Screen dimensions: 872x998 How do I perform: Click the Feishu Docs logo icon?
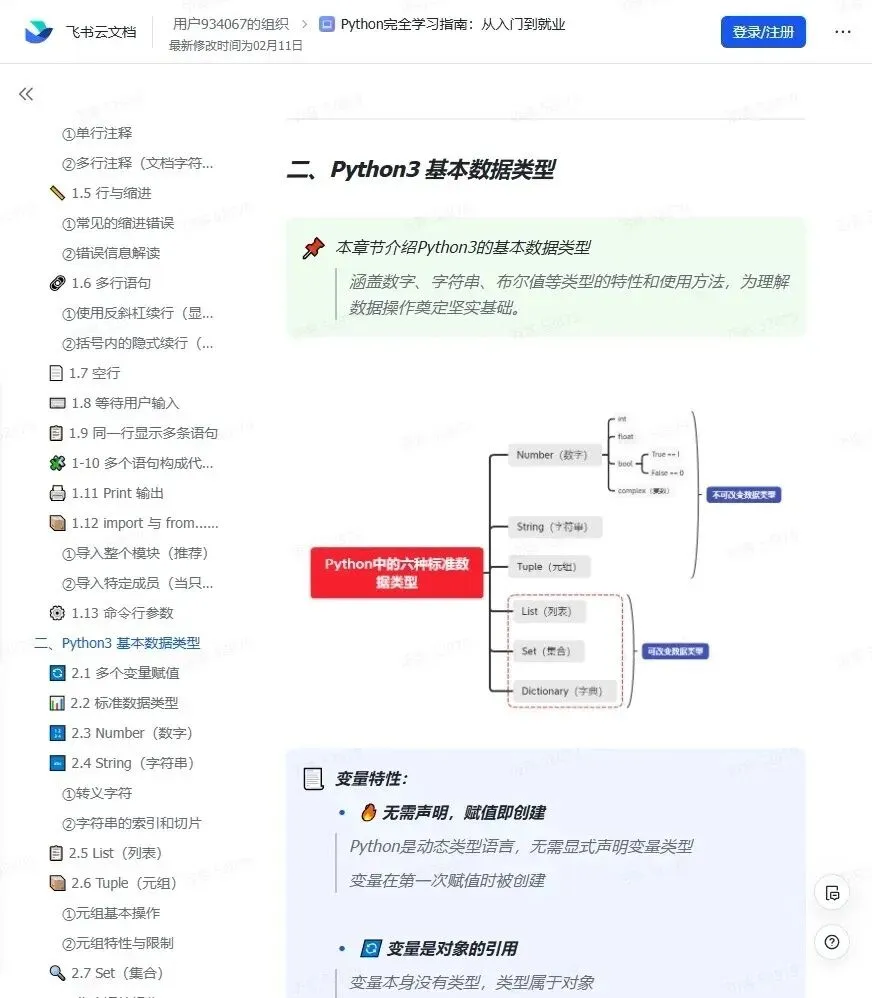[38, 31]
